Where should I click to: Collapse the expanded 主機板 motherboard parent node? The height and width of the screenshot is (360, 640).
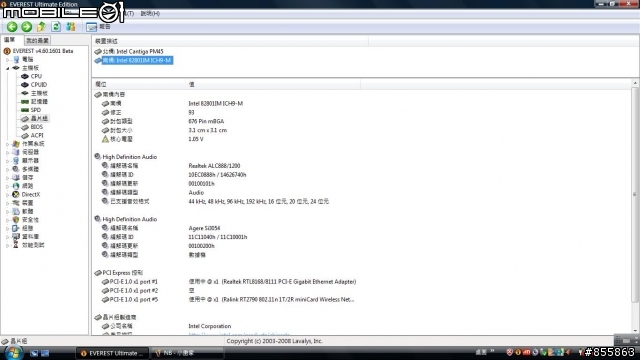coord(7,68)
